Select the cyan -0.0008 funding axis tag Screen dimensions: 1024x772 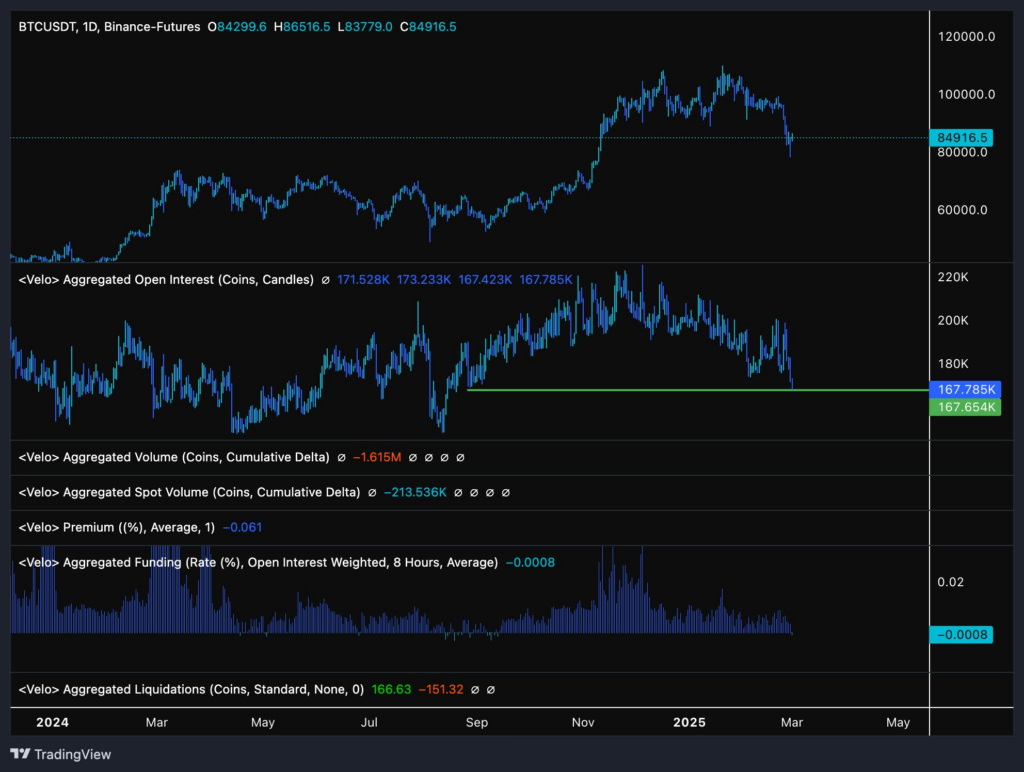pos(961,635)
